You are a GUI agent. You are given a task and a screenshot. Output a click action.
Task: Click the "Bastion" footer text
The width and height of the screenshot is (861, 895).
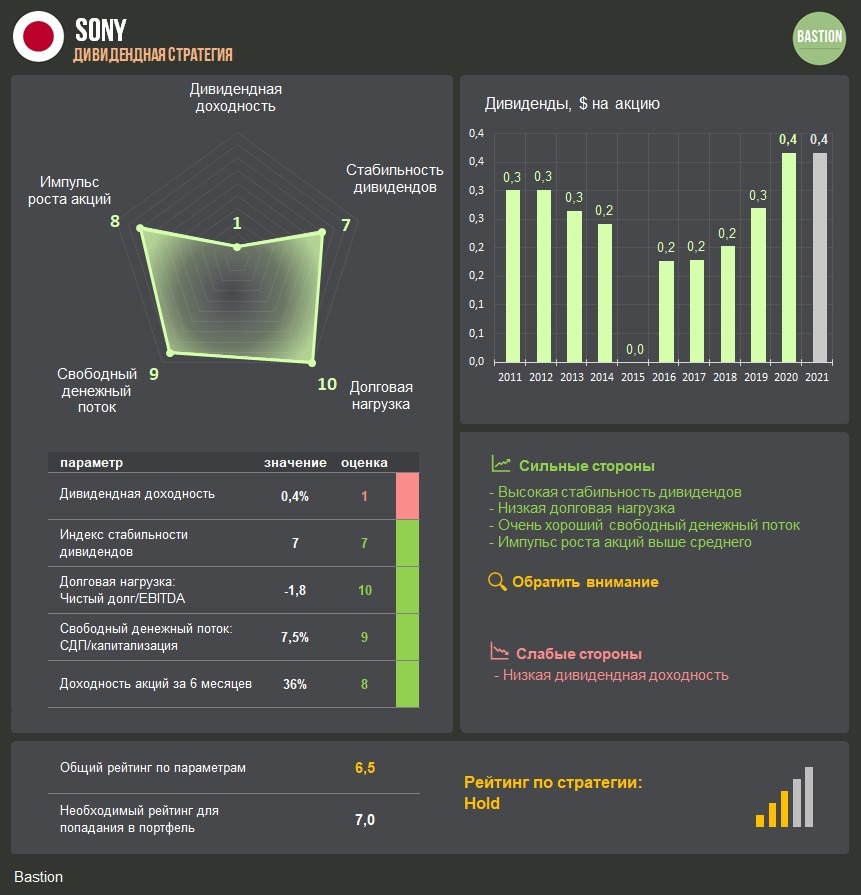pos(38,877)
